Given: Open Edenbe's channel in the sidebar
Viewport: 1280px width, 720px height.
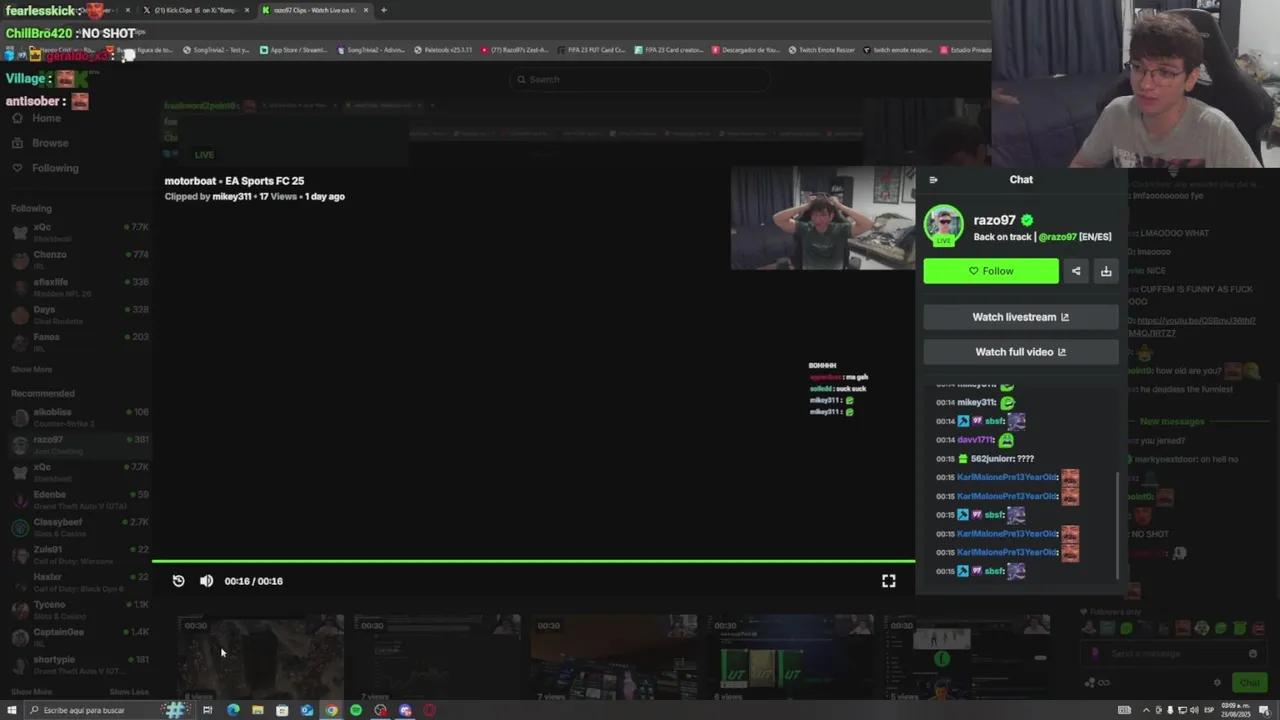Looking at the screenshot, I should [x=80, y=499].
